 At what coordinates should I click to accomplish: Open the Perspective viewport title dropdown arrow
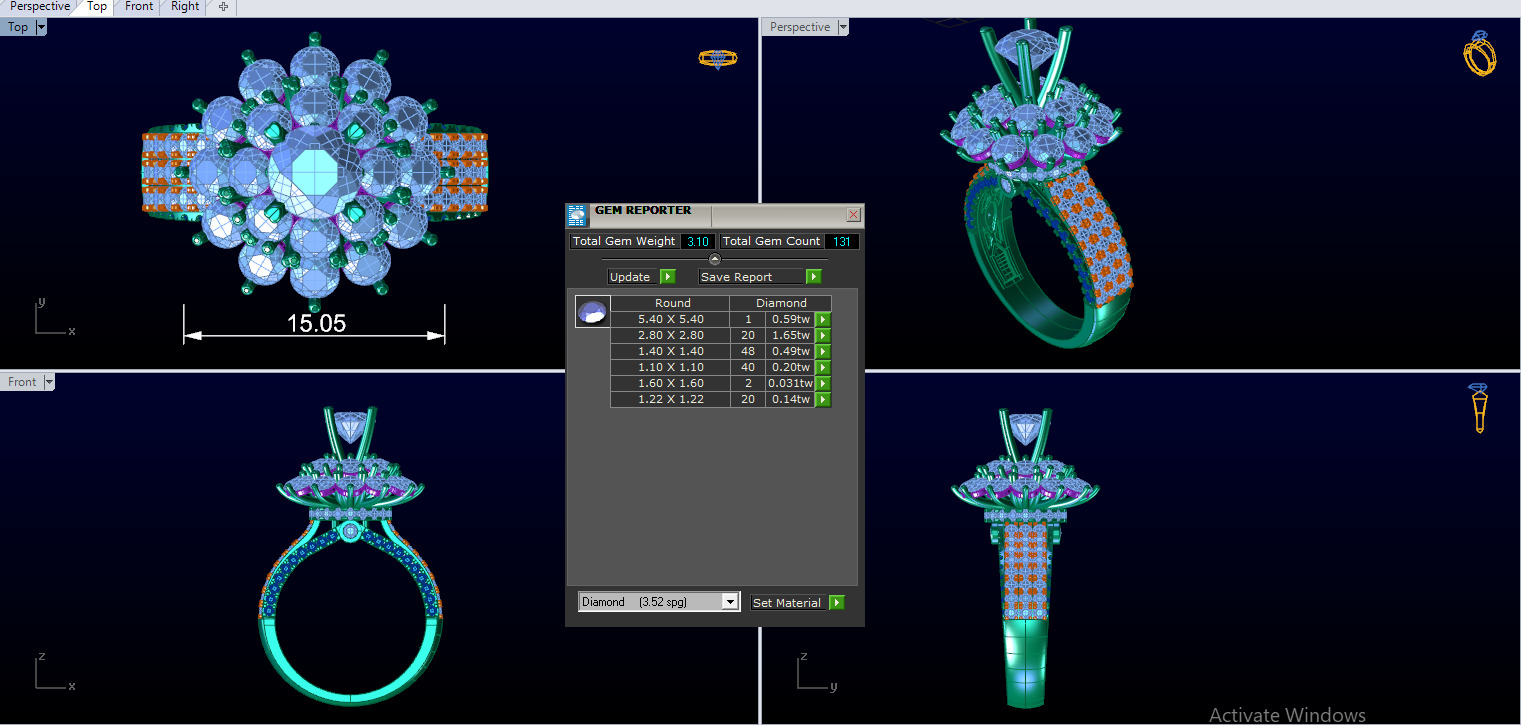point(843,27)
